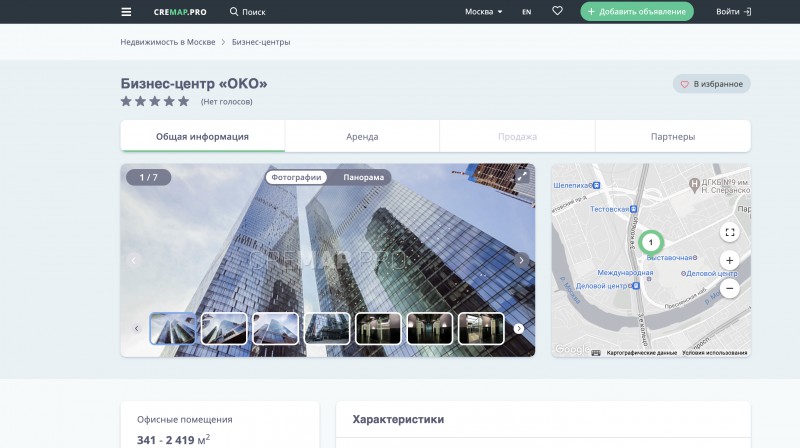Switch language to EN
Image resolution: width=800 pixels, height=448 pixels.
coord(527,12)
